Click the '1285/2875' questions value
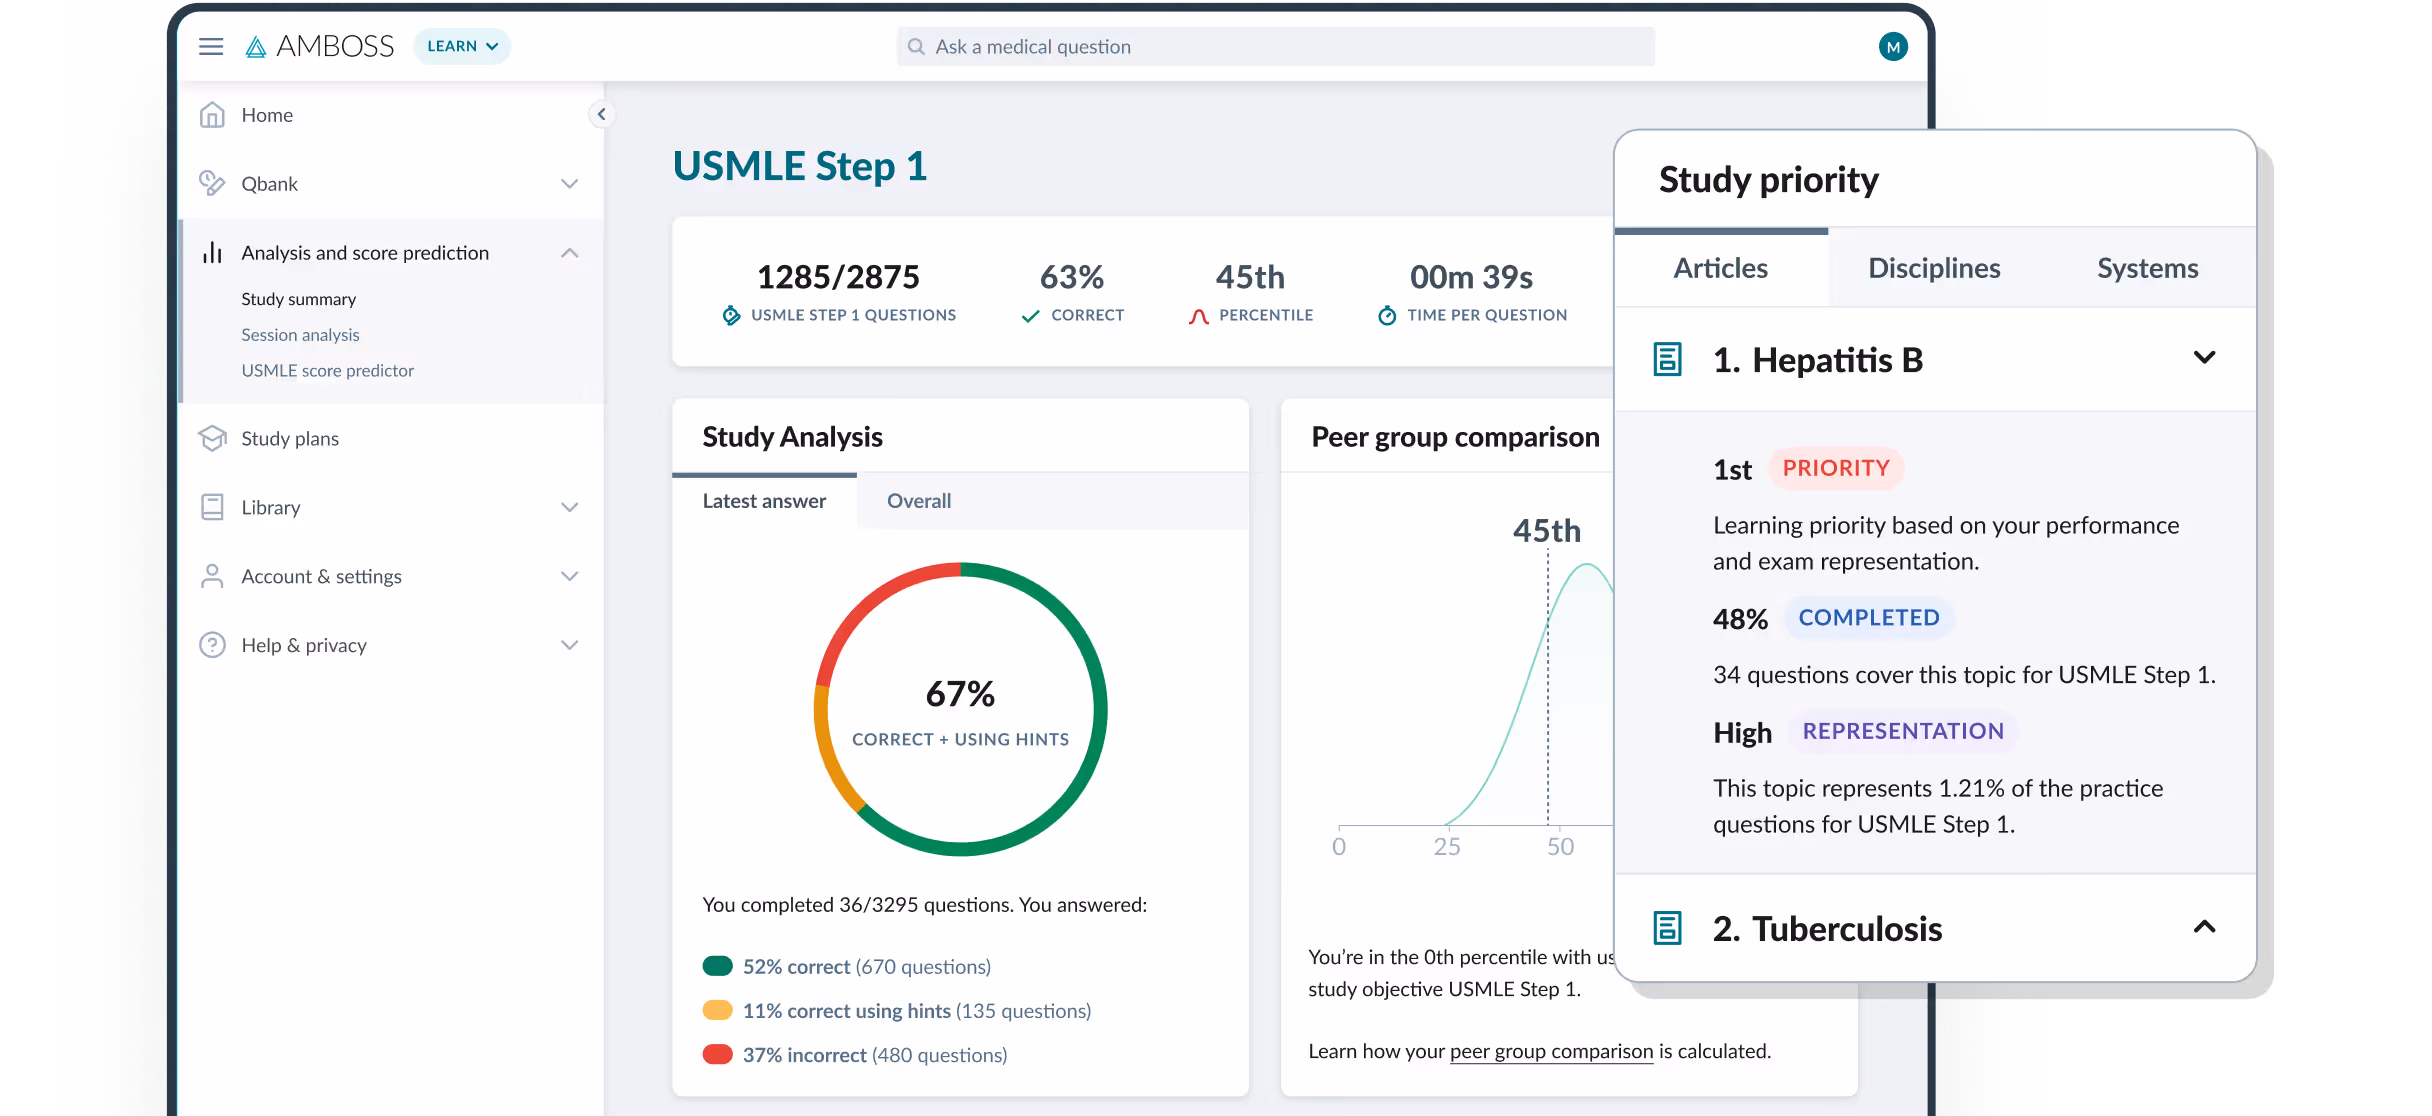 pos(838,277)
